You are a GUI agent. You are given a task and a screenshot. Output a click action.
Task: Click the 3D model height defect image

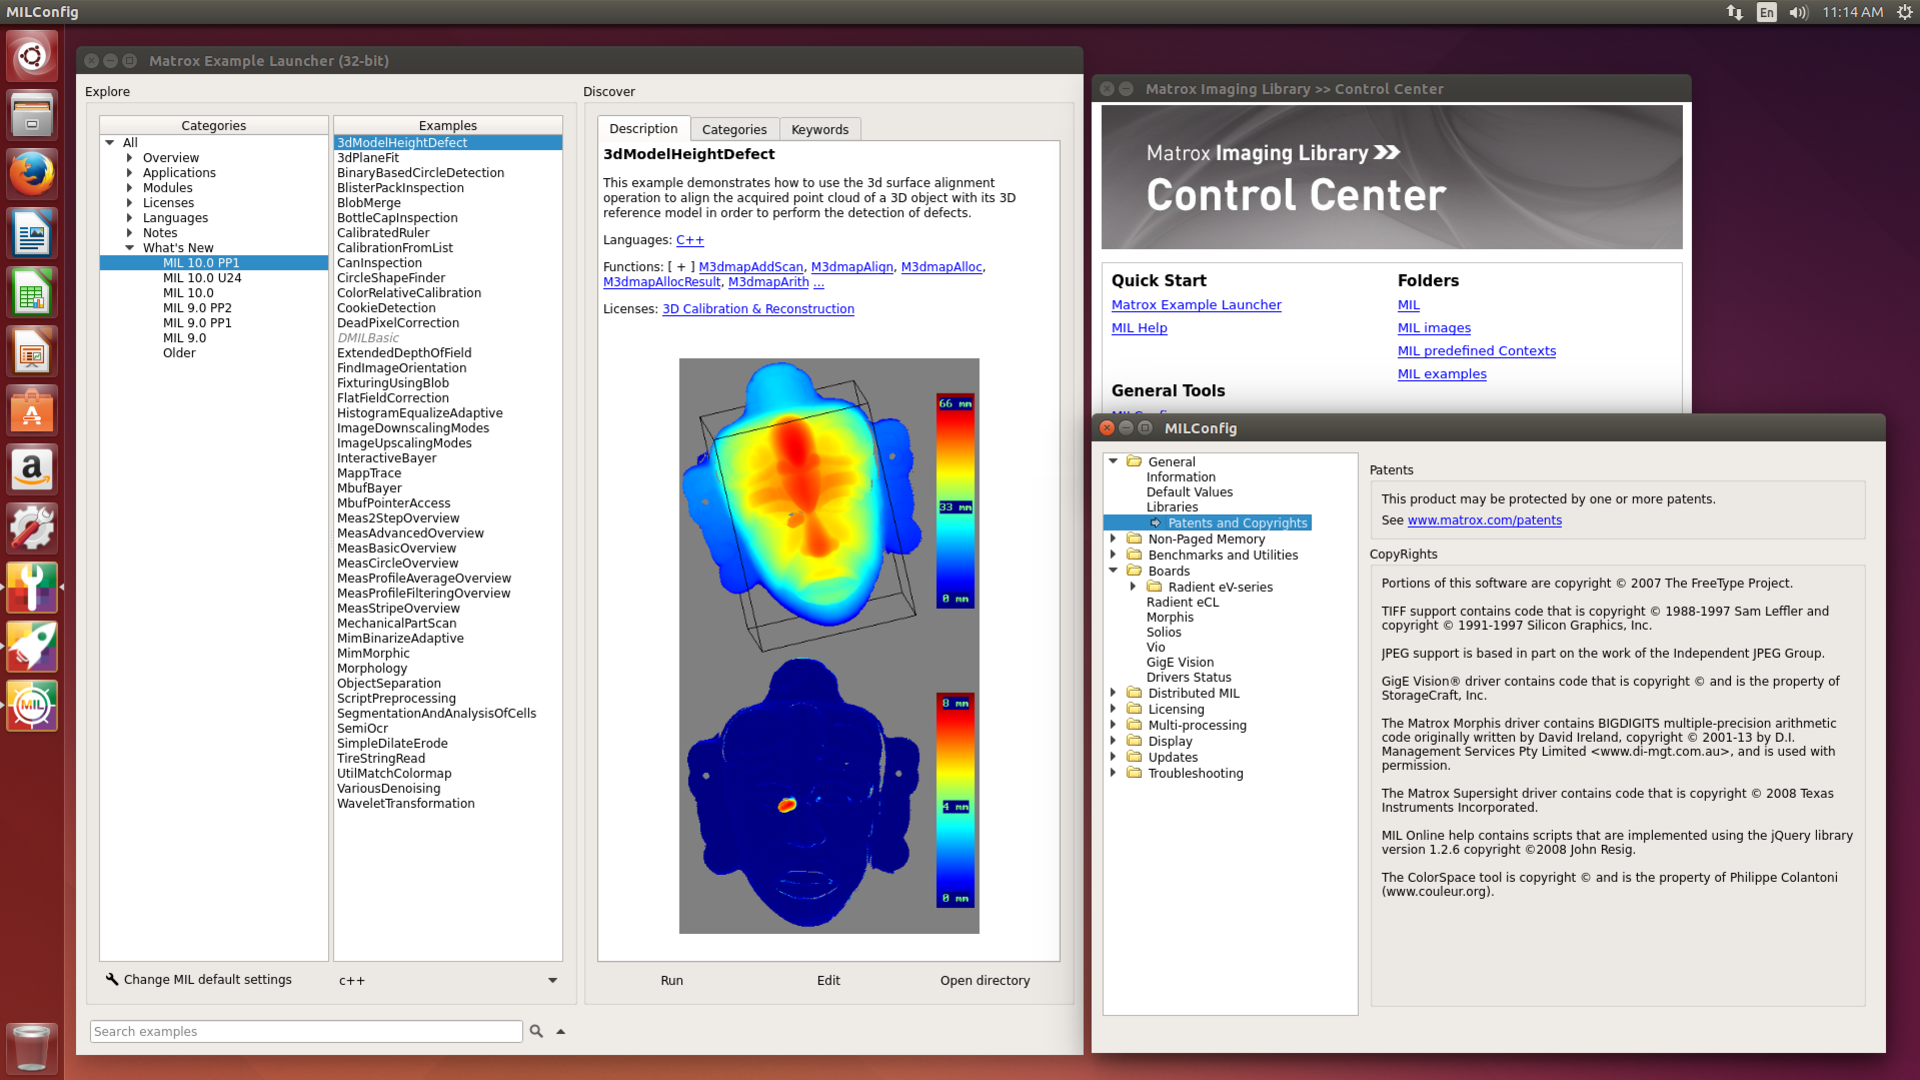click(x=828, y=646)
